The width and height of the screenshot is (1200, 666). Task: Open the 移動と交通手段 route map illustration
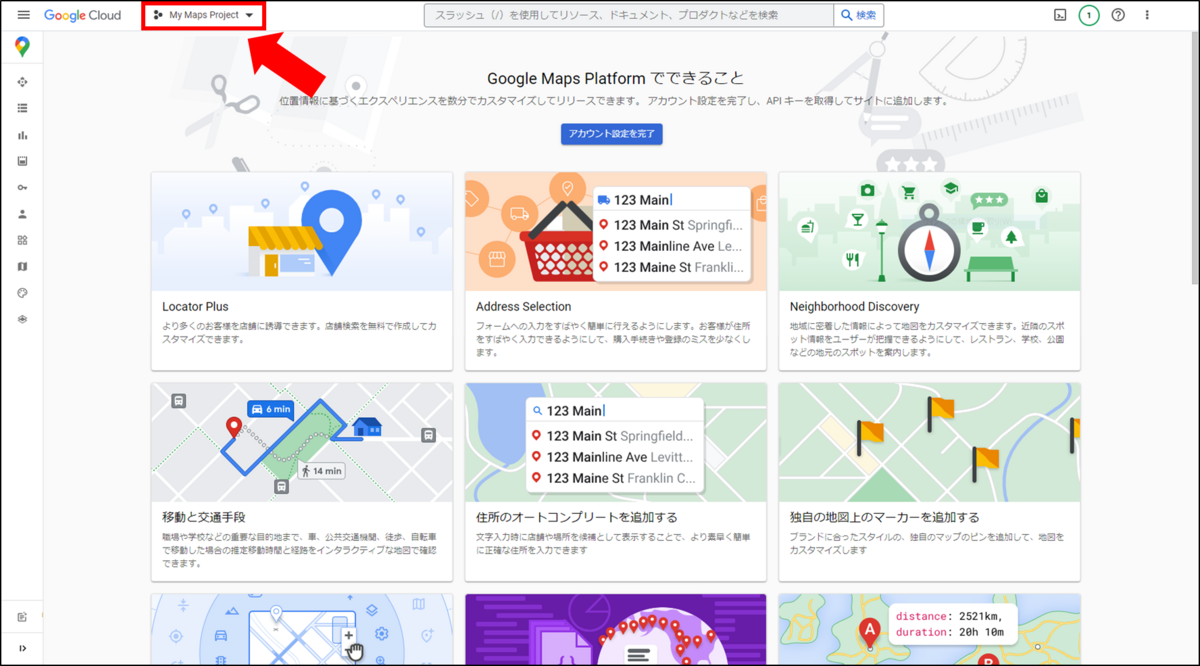pos(302,442)
